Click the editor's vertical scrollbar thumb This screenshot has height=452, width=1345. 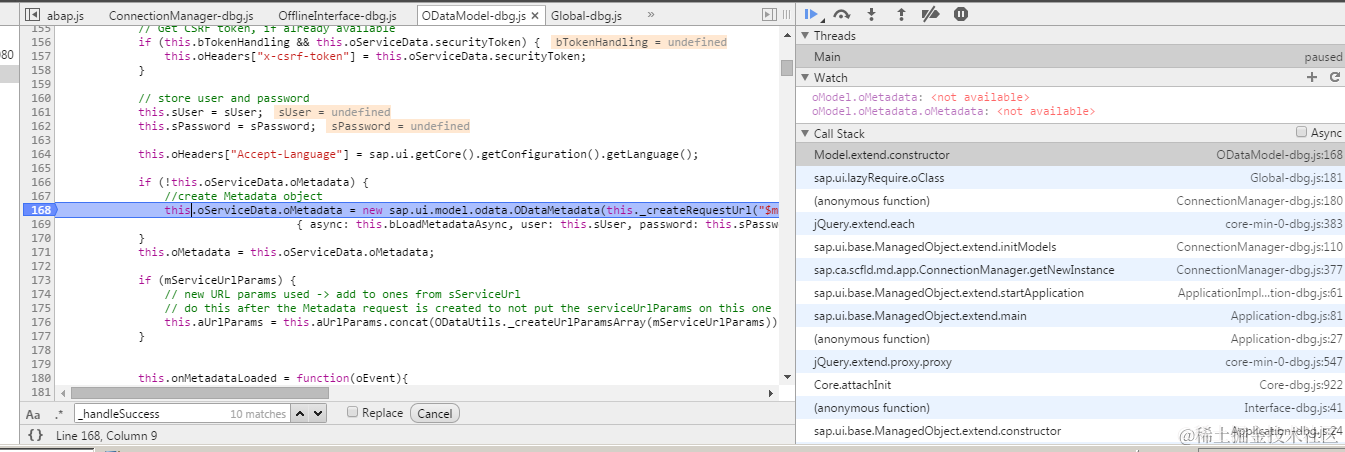click(x=787, y=69)
